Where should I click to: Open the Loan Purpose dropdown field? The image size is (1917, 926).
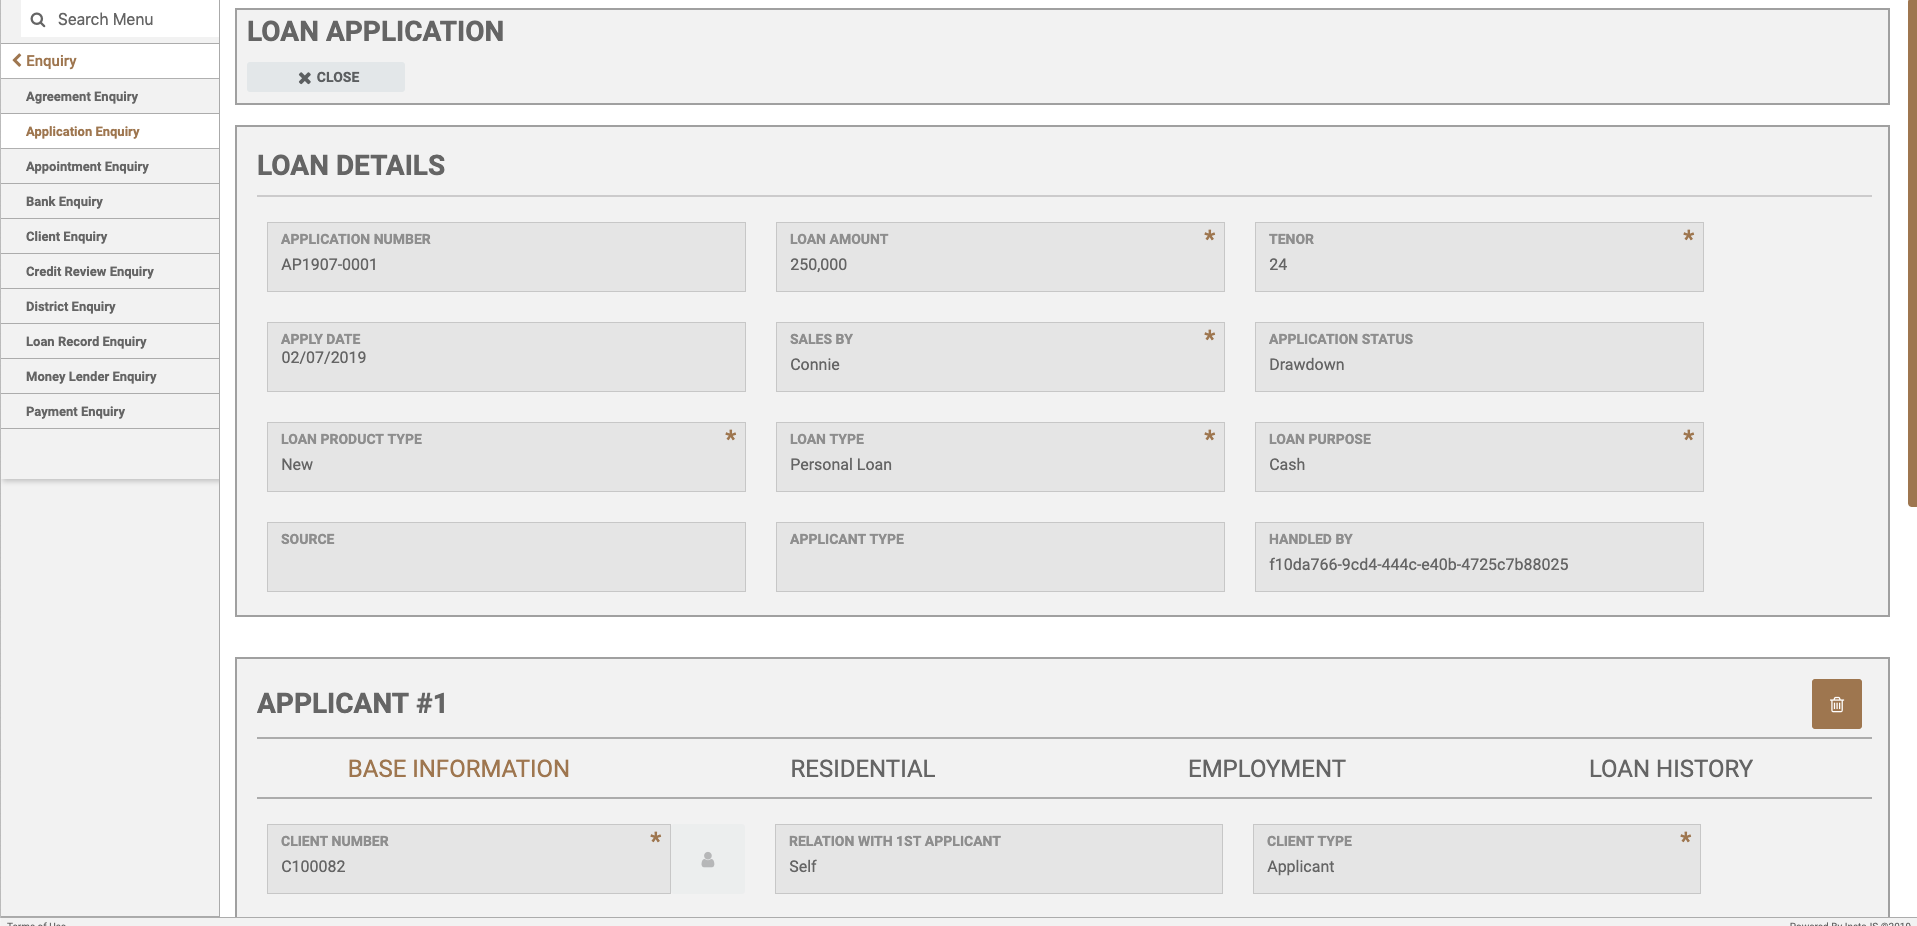coord(1478,465)
